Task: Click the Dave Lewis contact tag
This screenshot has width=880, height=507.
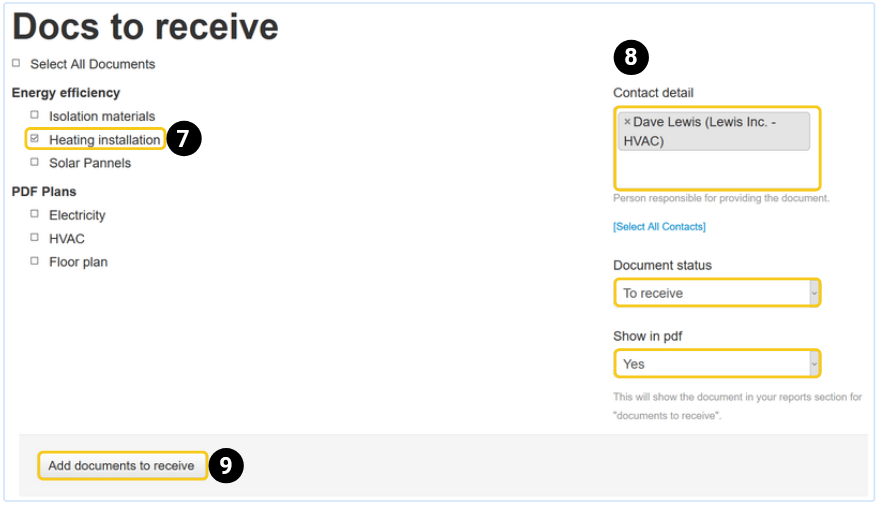Action: point(717,131)
